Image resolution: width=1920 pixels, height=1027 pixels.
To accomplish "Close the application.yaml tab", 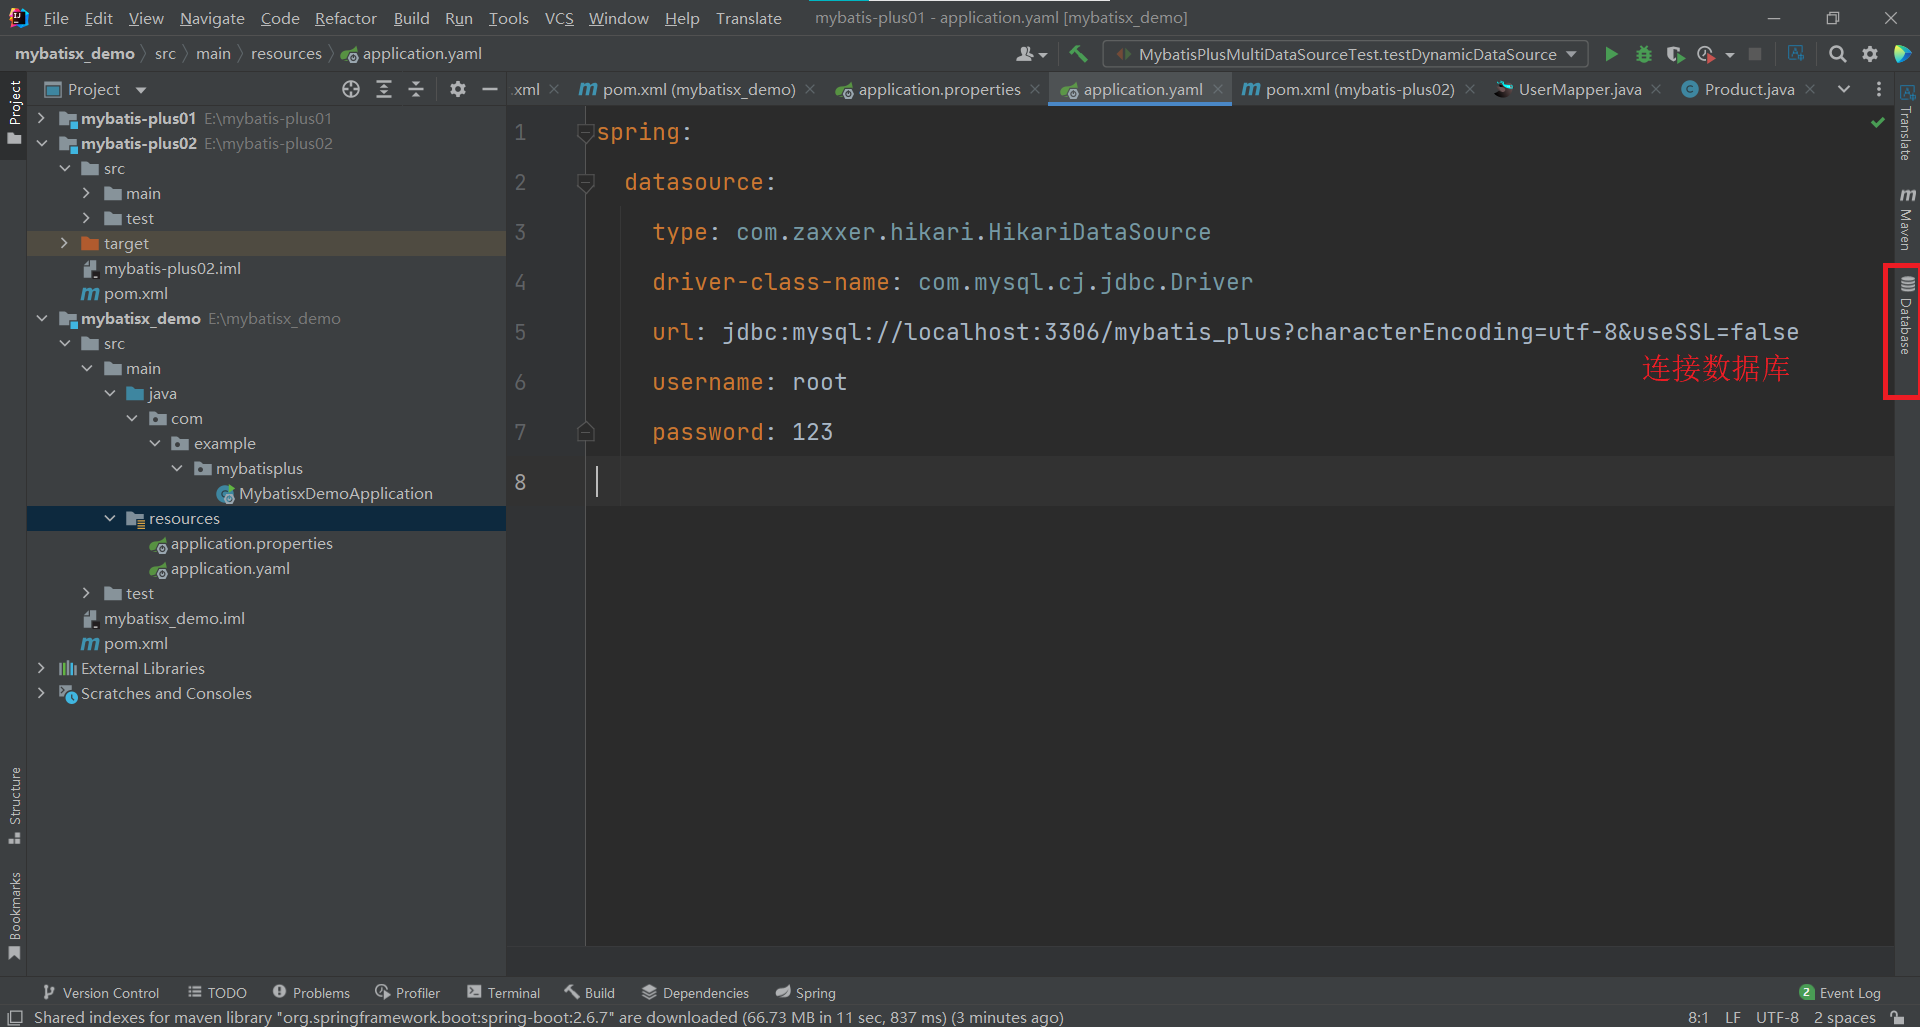I will tap(1218, 89).
